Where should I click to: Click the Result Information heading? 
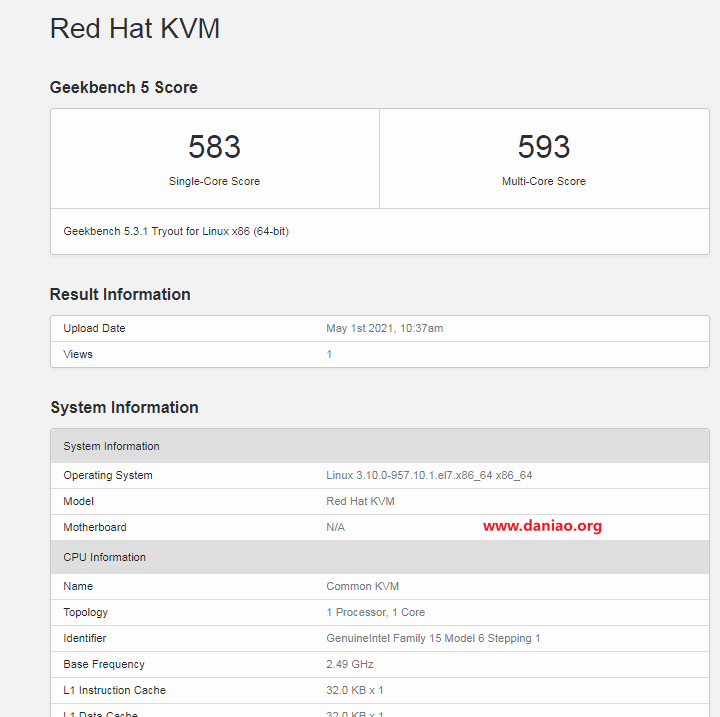point(120,294)
